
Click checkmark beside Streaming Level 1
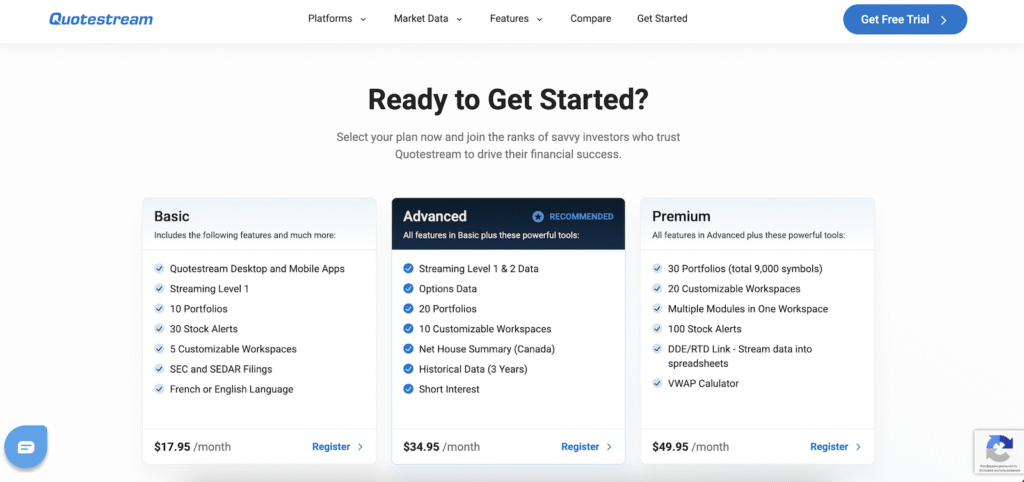pyautogui.click(x=159, y=289)
